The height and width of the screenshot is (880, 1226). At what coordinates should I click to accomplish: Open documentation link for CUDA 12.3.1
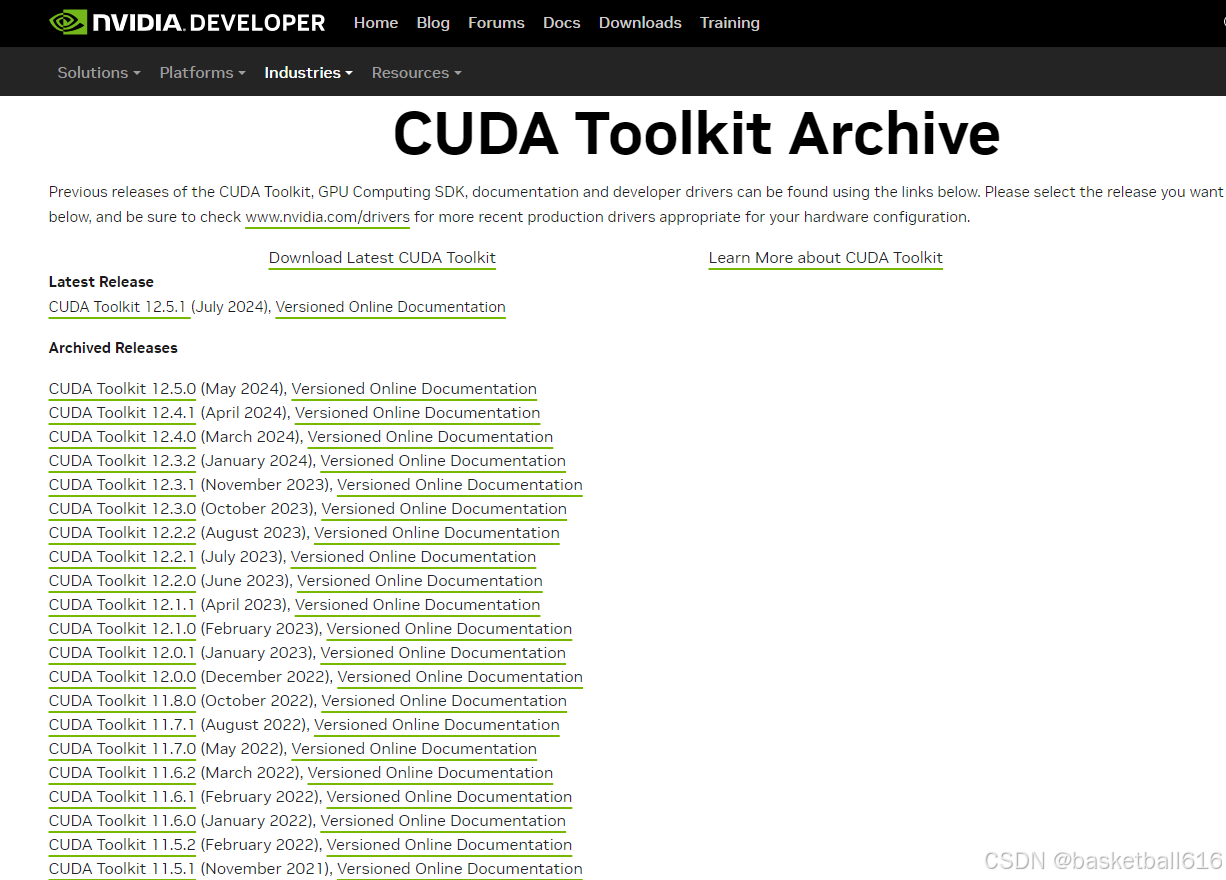[460, 485]
